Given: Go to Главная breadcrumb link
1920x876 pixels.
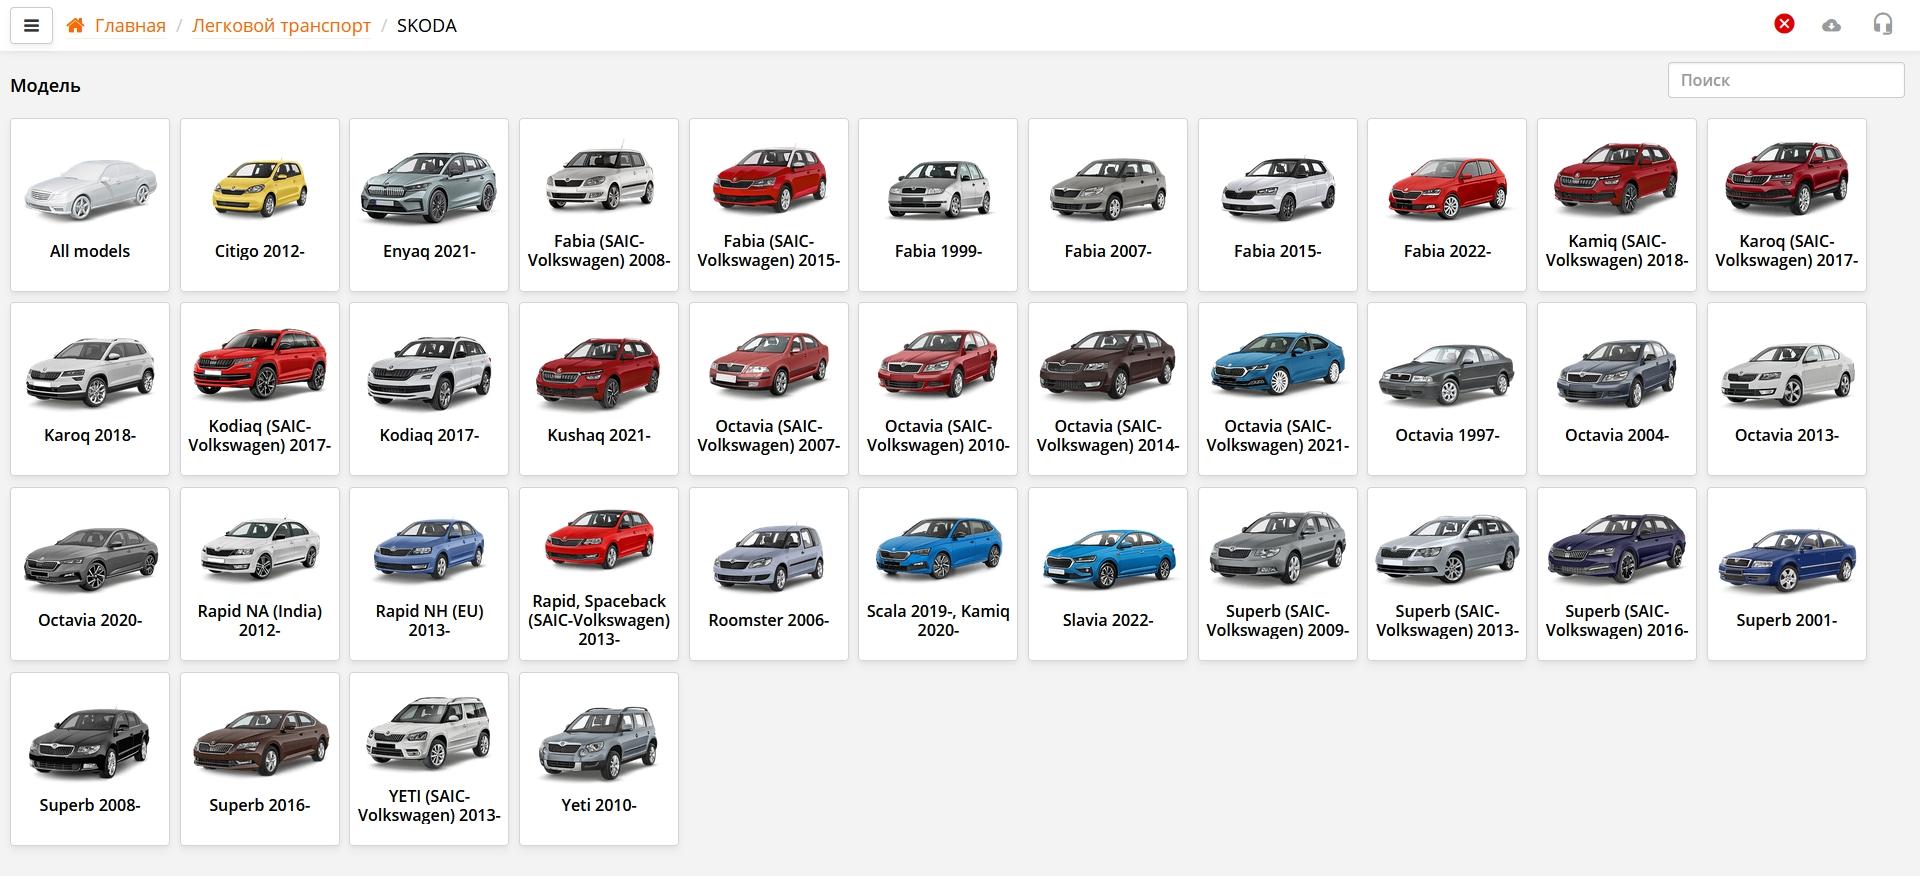Looking at the screenshot, I should tap(130, 26).
